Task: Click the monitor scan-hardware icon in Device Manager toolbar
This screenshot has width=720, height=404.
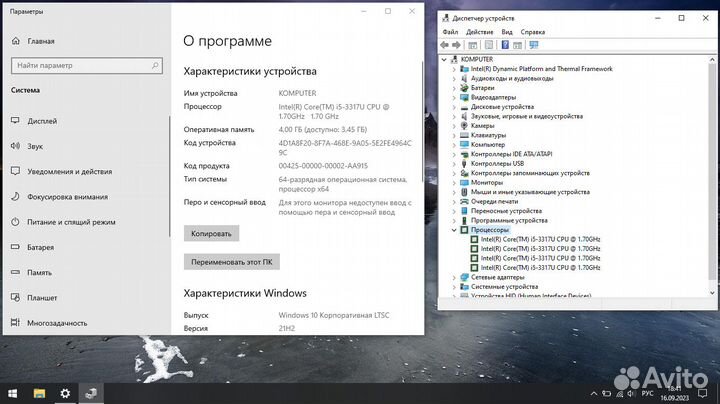Action: [x=534, y=45]
